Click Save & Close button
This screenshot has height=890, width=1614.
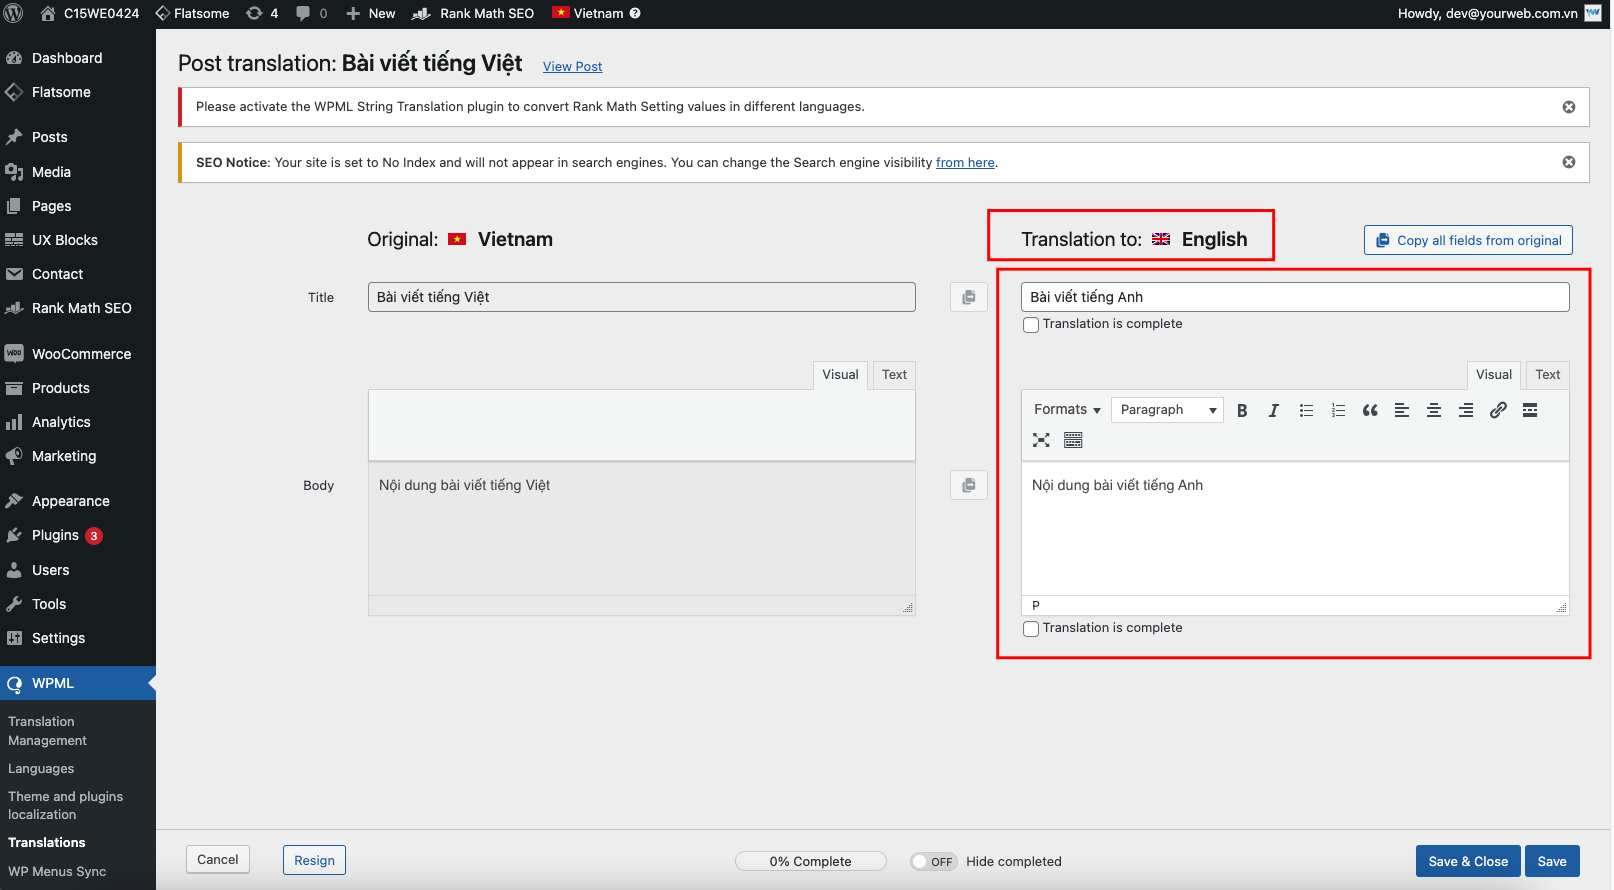click(1467, 861)
